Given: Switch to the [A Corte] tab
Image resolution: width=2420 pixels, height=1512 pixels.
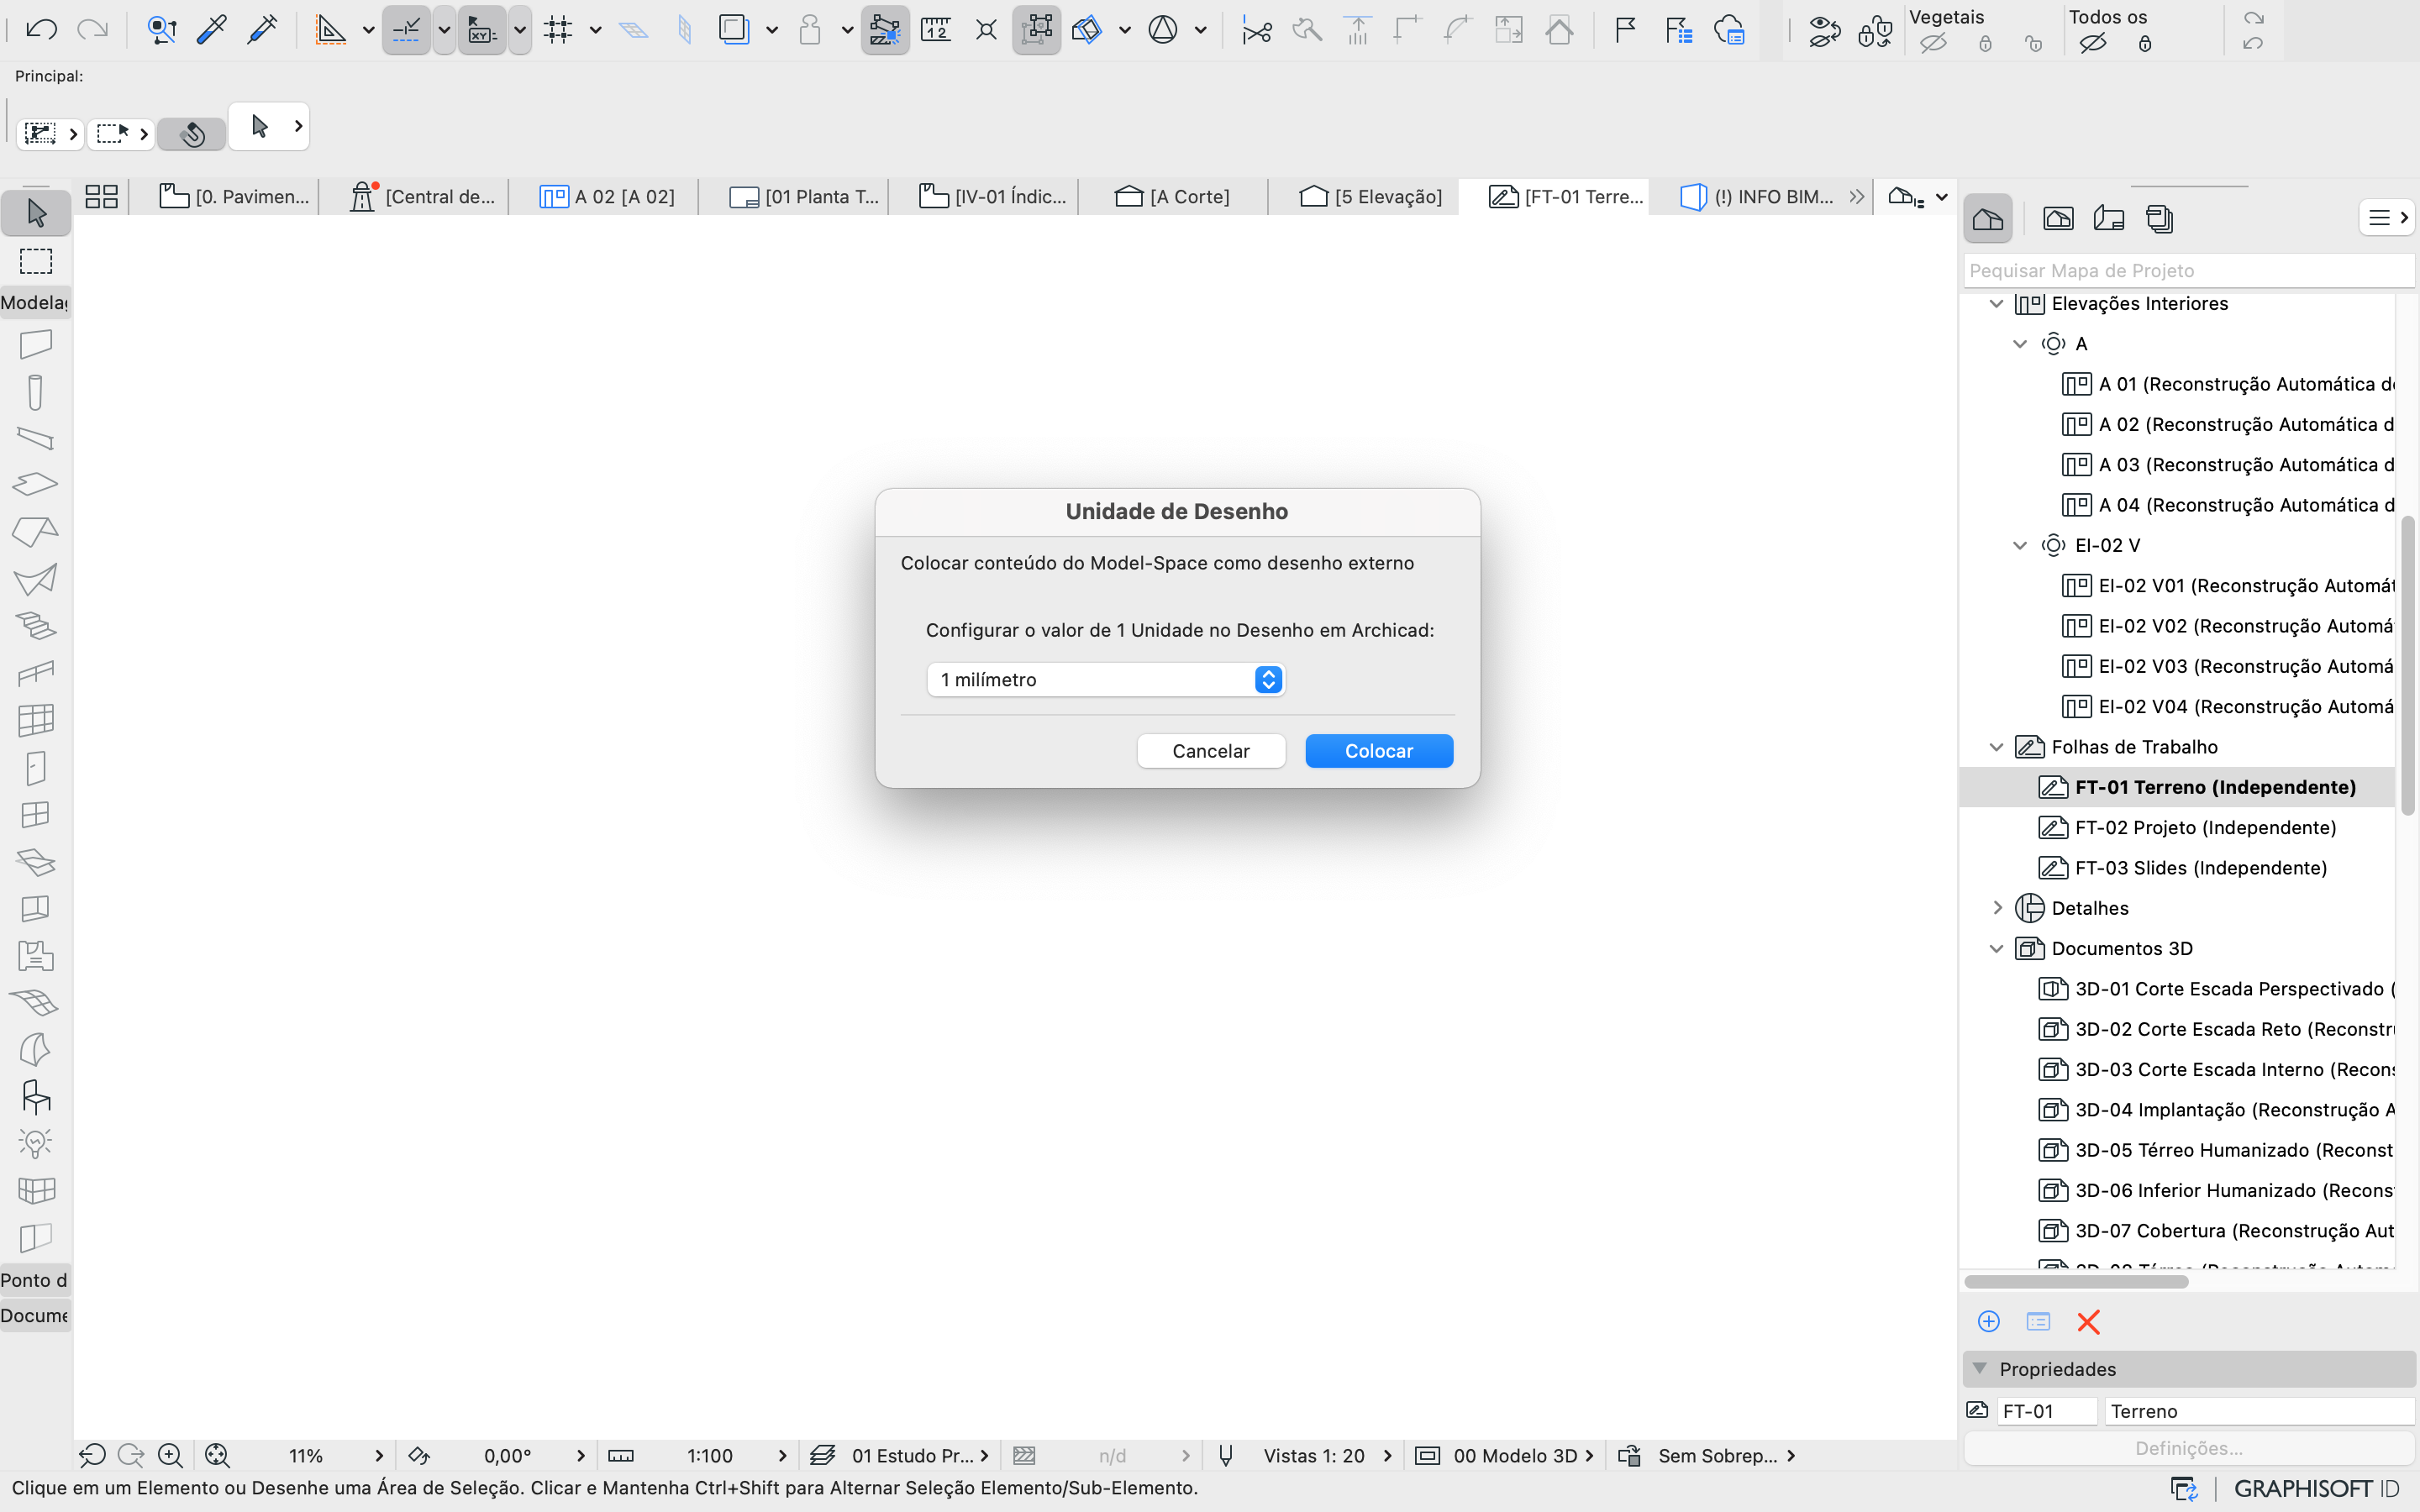Looking at the screenshot, I should 1172,196.
